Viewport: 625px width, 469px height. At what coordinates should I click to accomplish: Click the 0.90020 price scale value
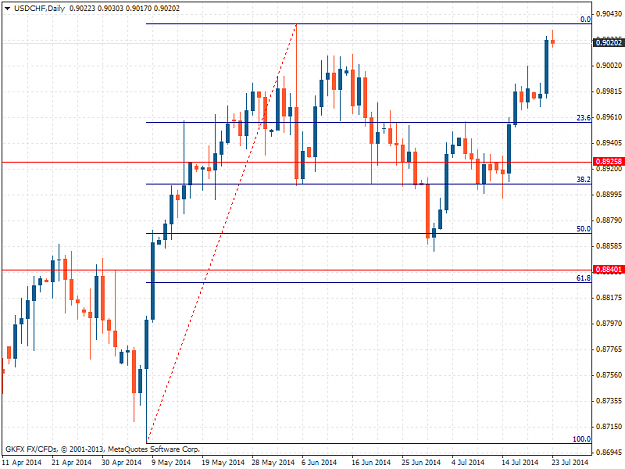[x=609, y=65]
